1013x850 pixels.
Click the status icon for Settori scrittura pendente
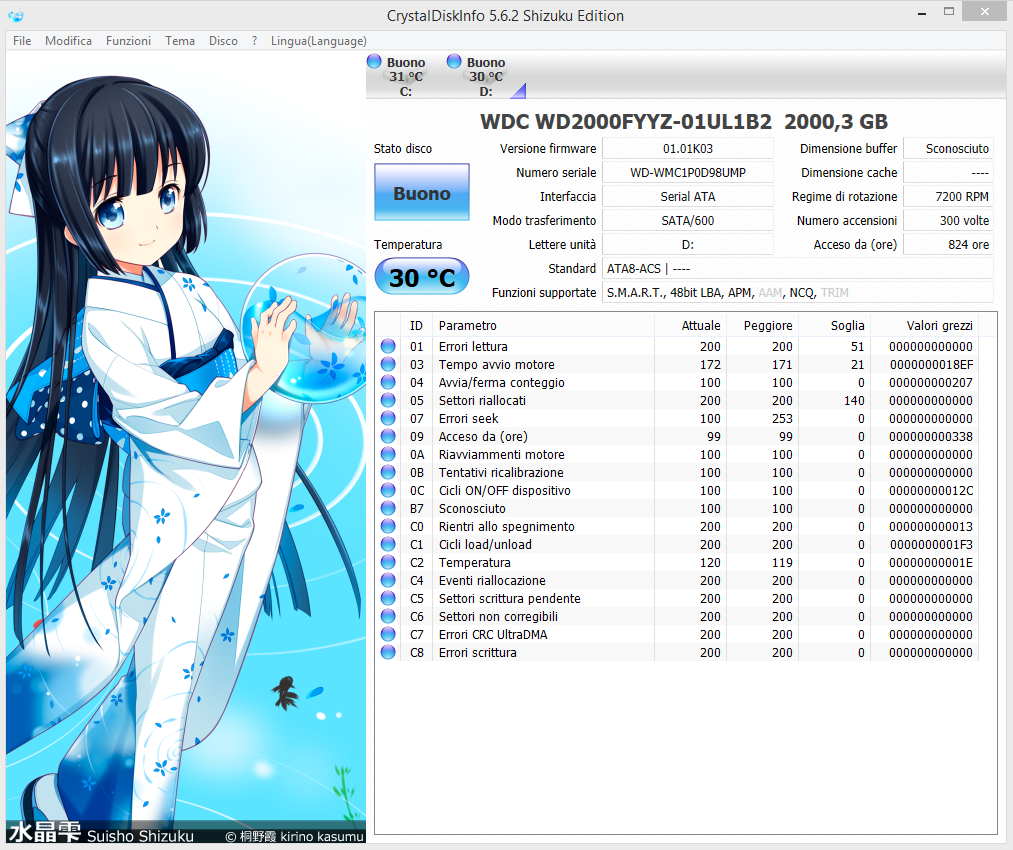pyautogui.click(x=388, y=599)
